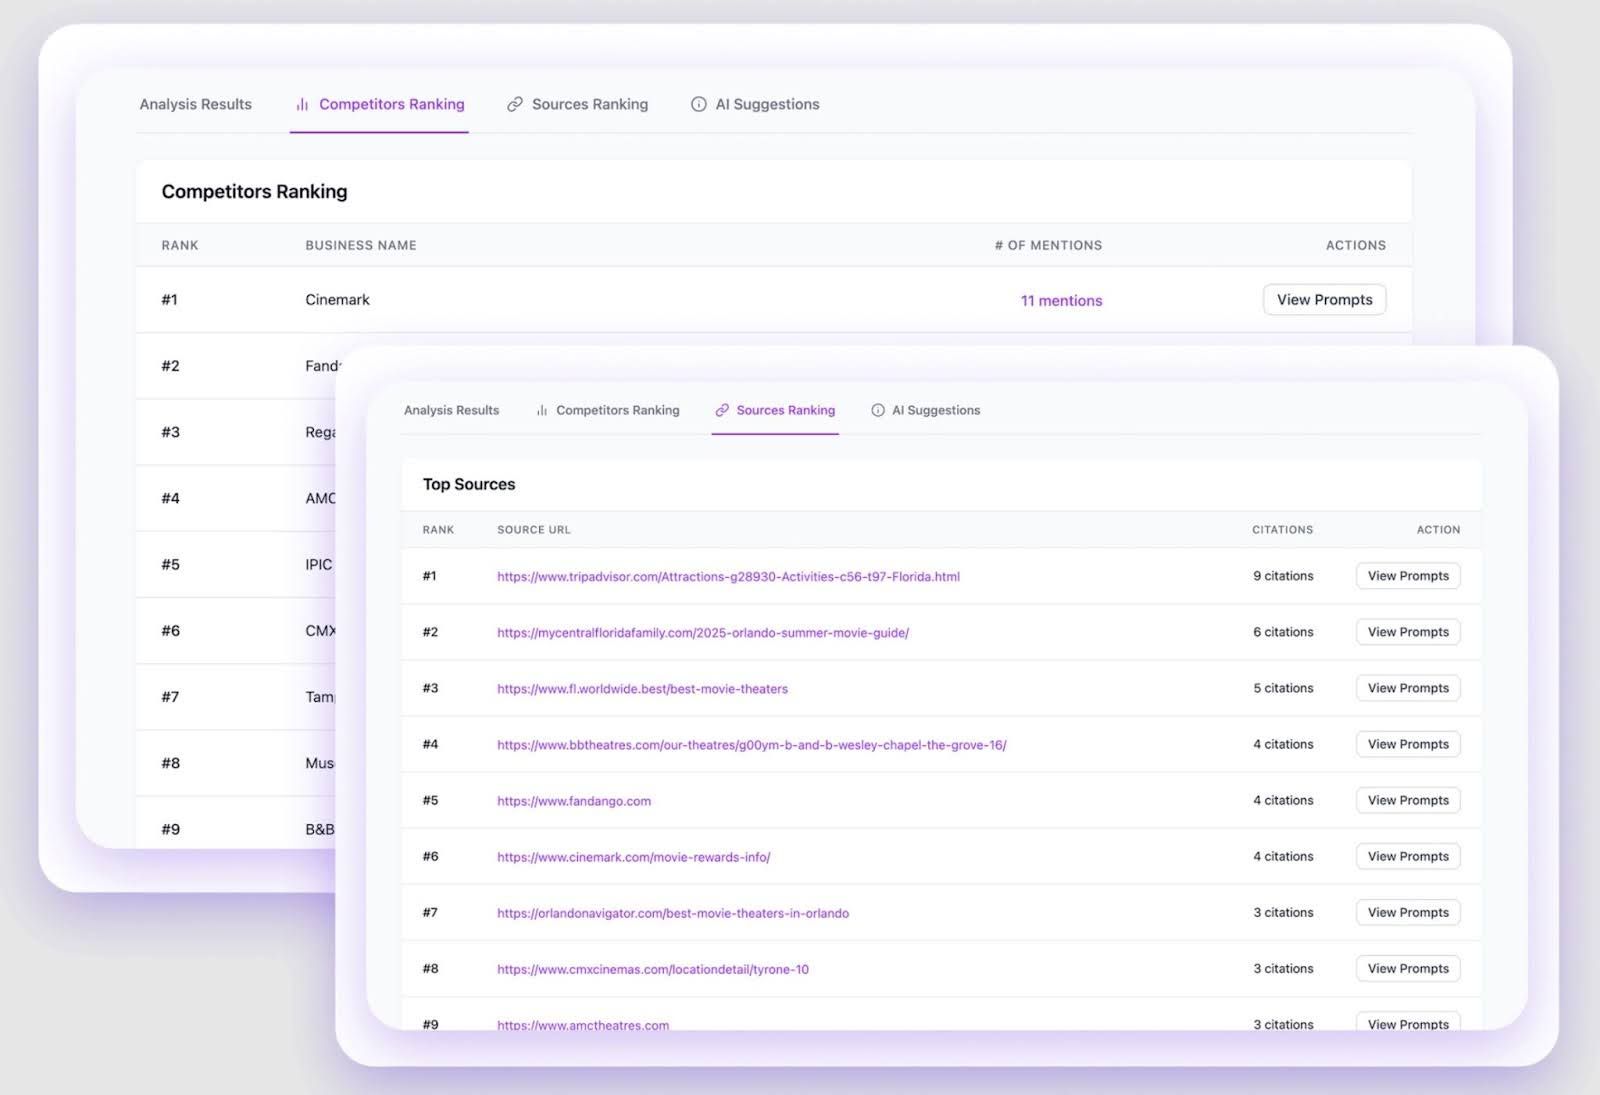This screenshot has width=1600, height=1095.
Task: Click the info icon in back window's AI Suggestions tab
Action: coord(699,104)
